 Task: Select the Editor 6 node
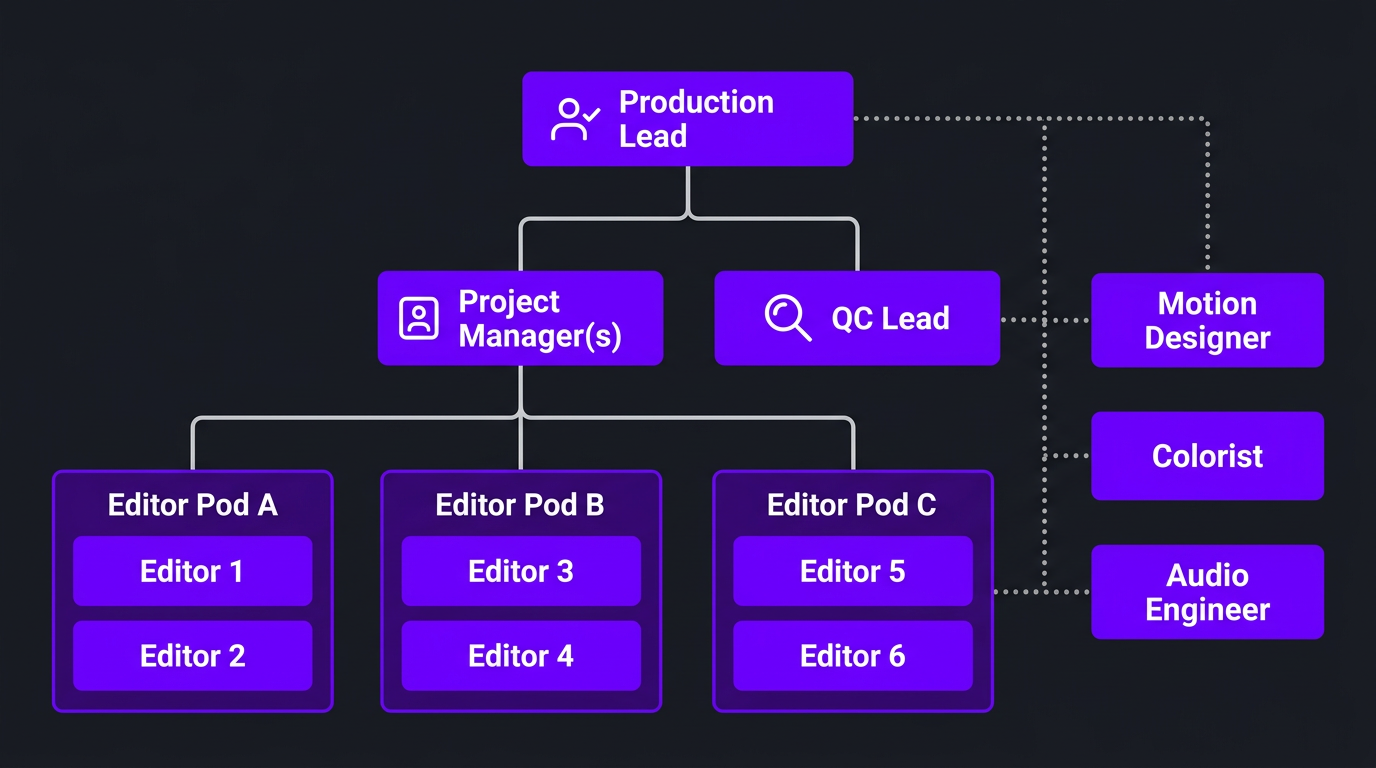coord(852,656)
